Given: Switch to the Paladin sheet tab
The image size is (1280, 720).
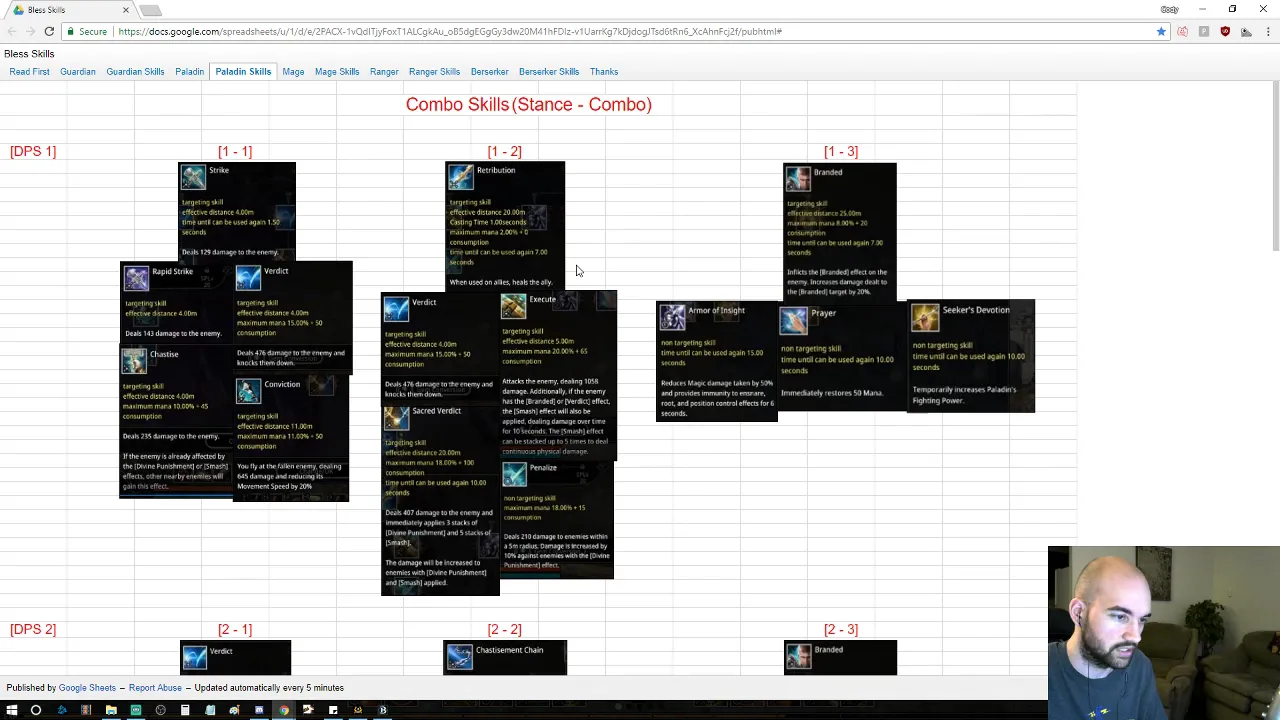Looking at the screenshot, I should [189, 72].
